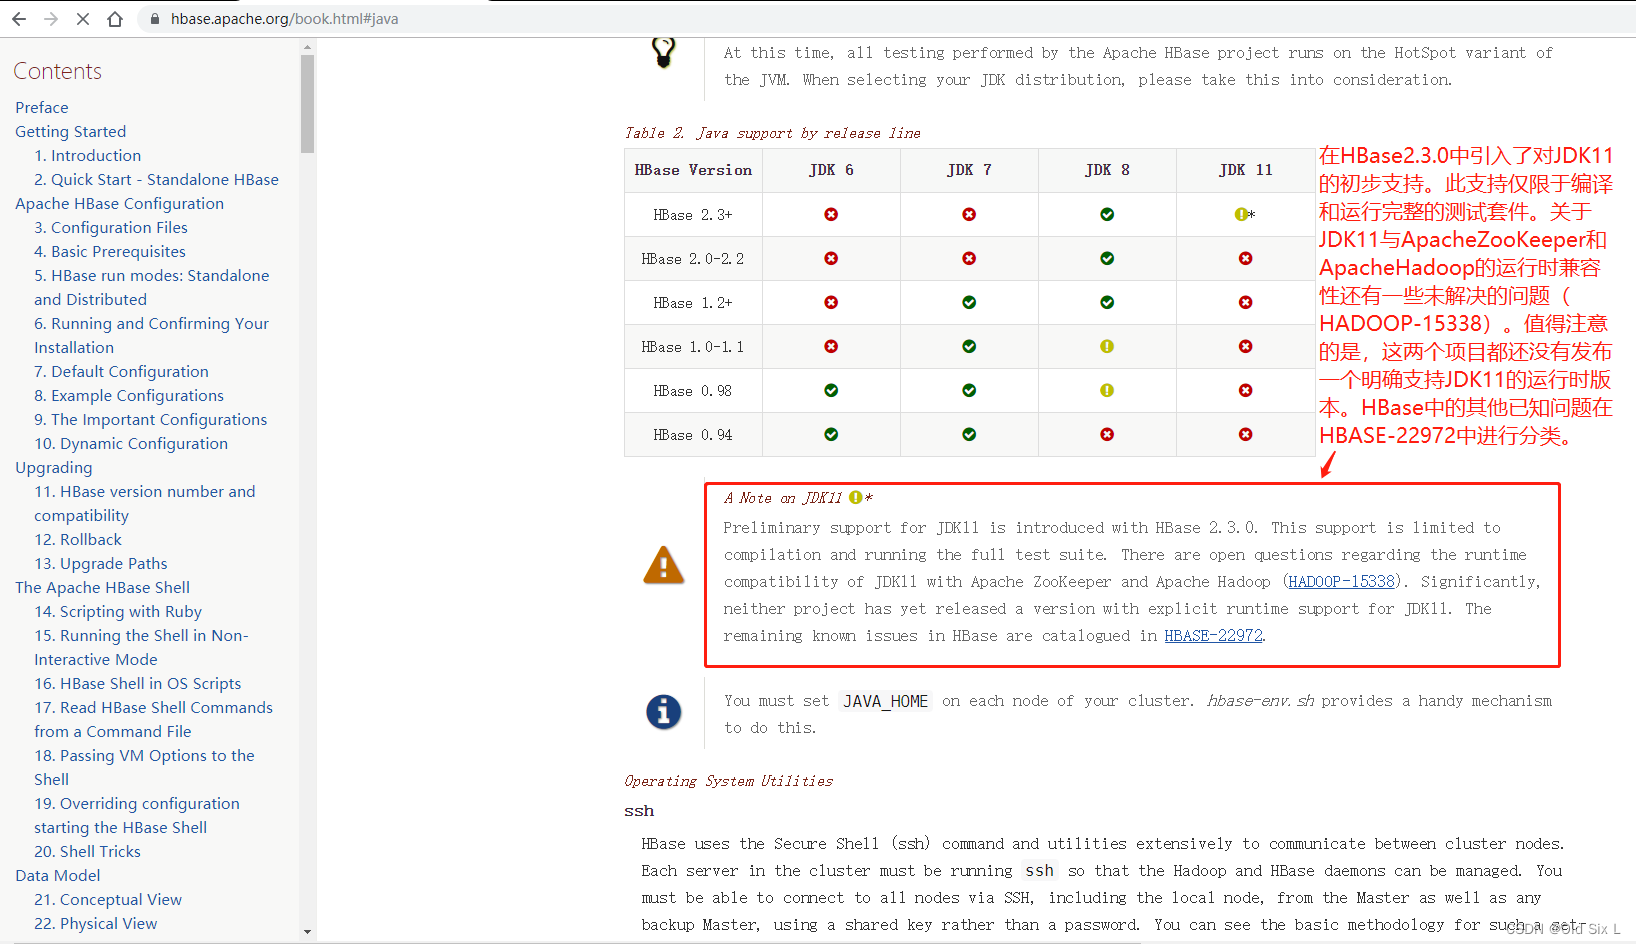The width and height of the screenshot is (1636, 944).
Task: Open HBase run modes: Standalone and Distributed
Action: click(x=152, y=287)
